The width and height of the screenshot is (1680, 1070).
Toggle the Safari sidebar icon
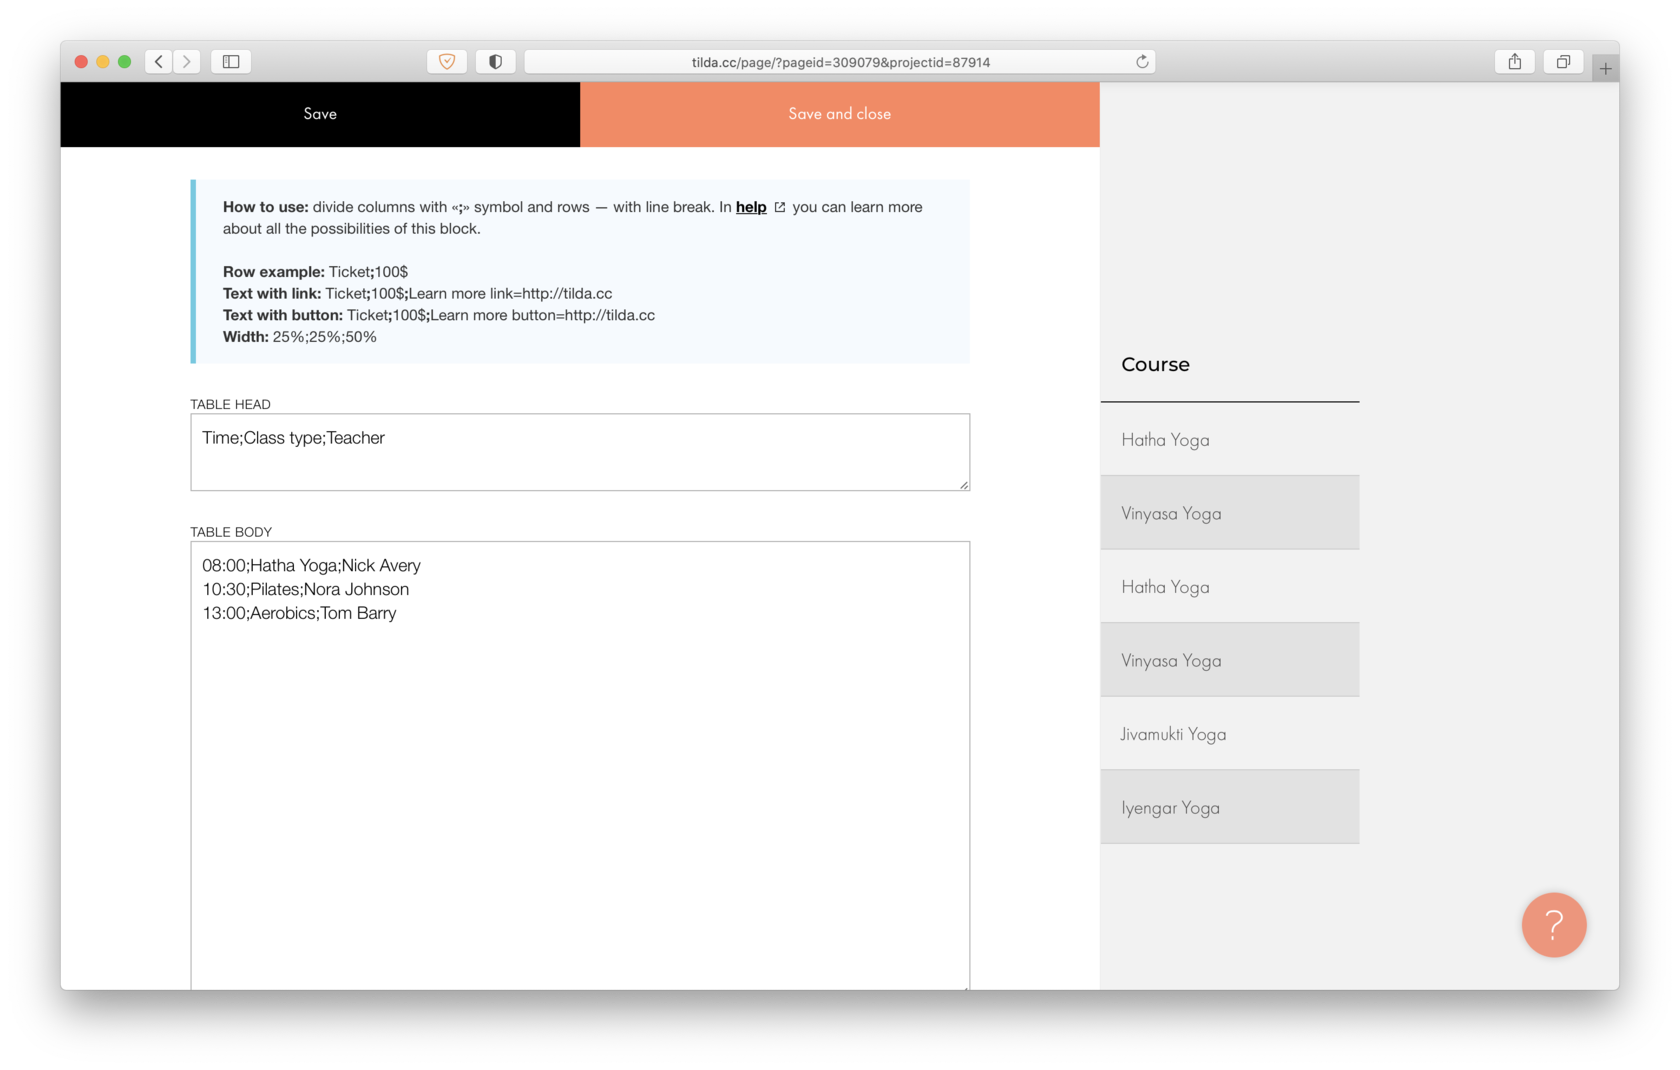(231, 62)
